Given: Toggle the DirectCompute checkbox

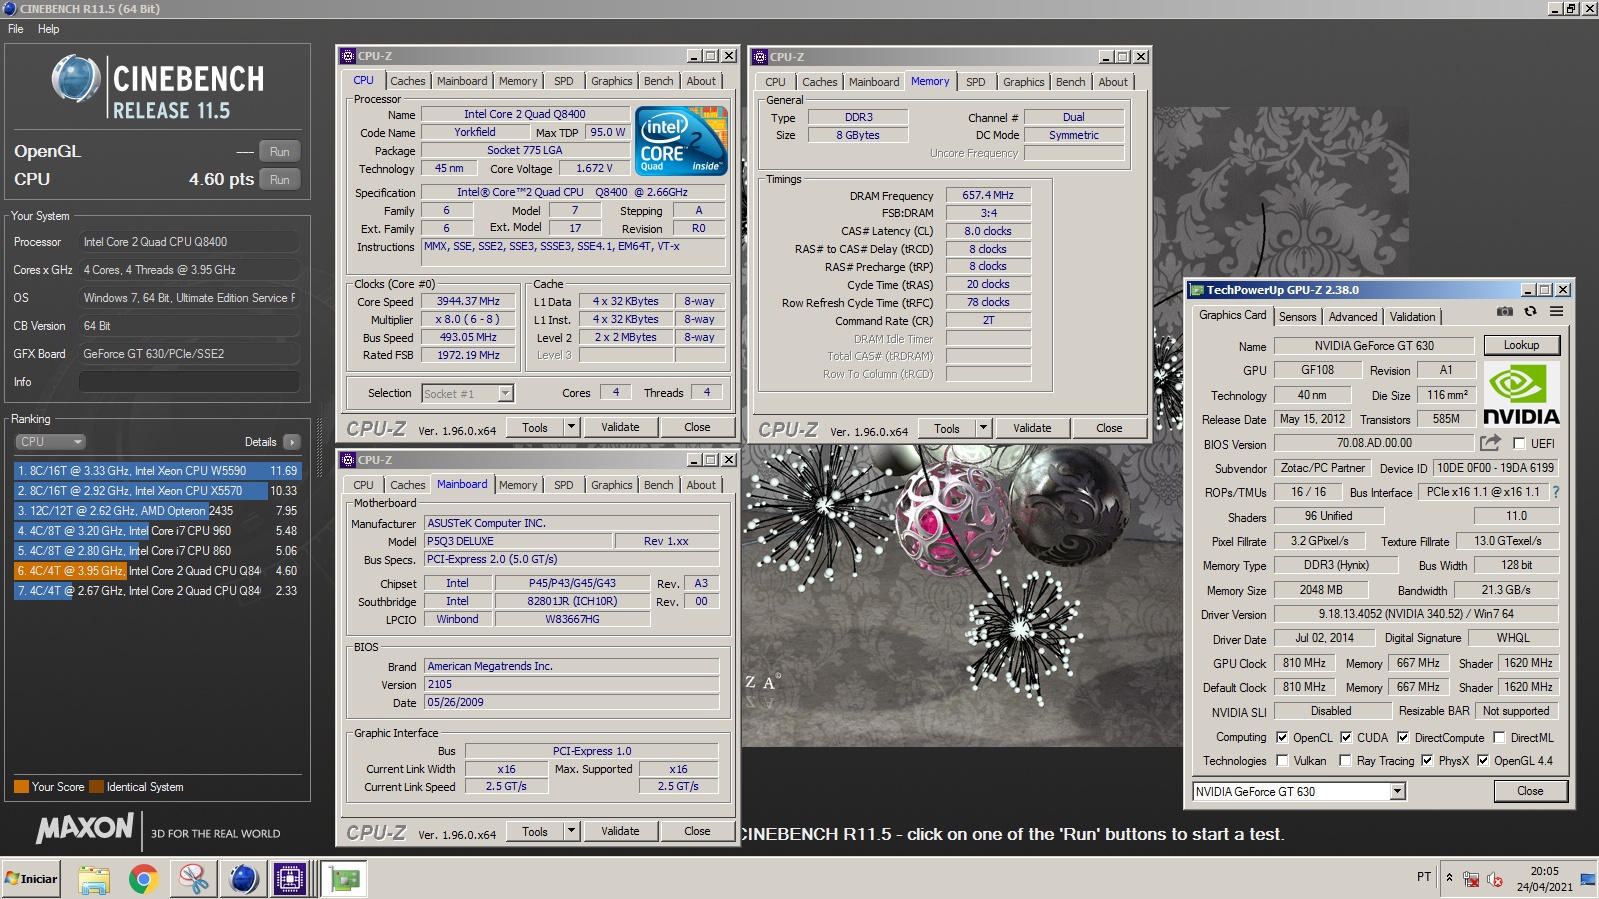Looking at the screenshot, I should [x=1403, y=738].
